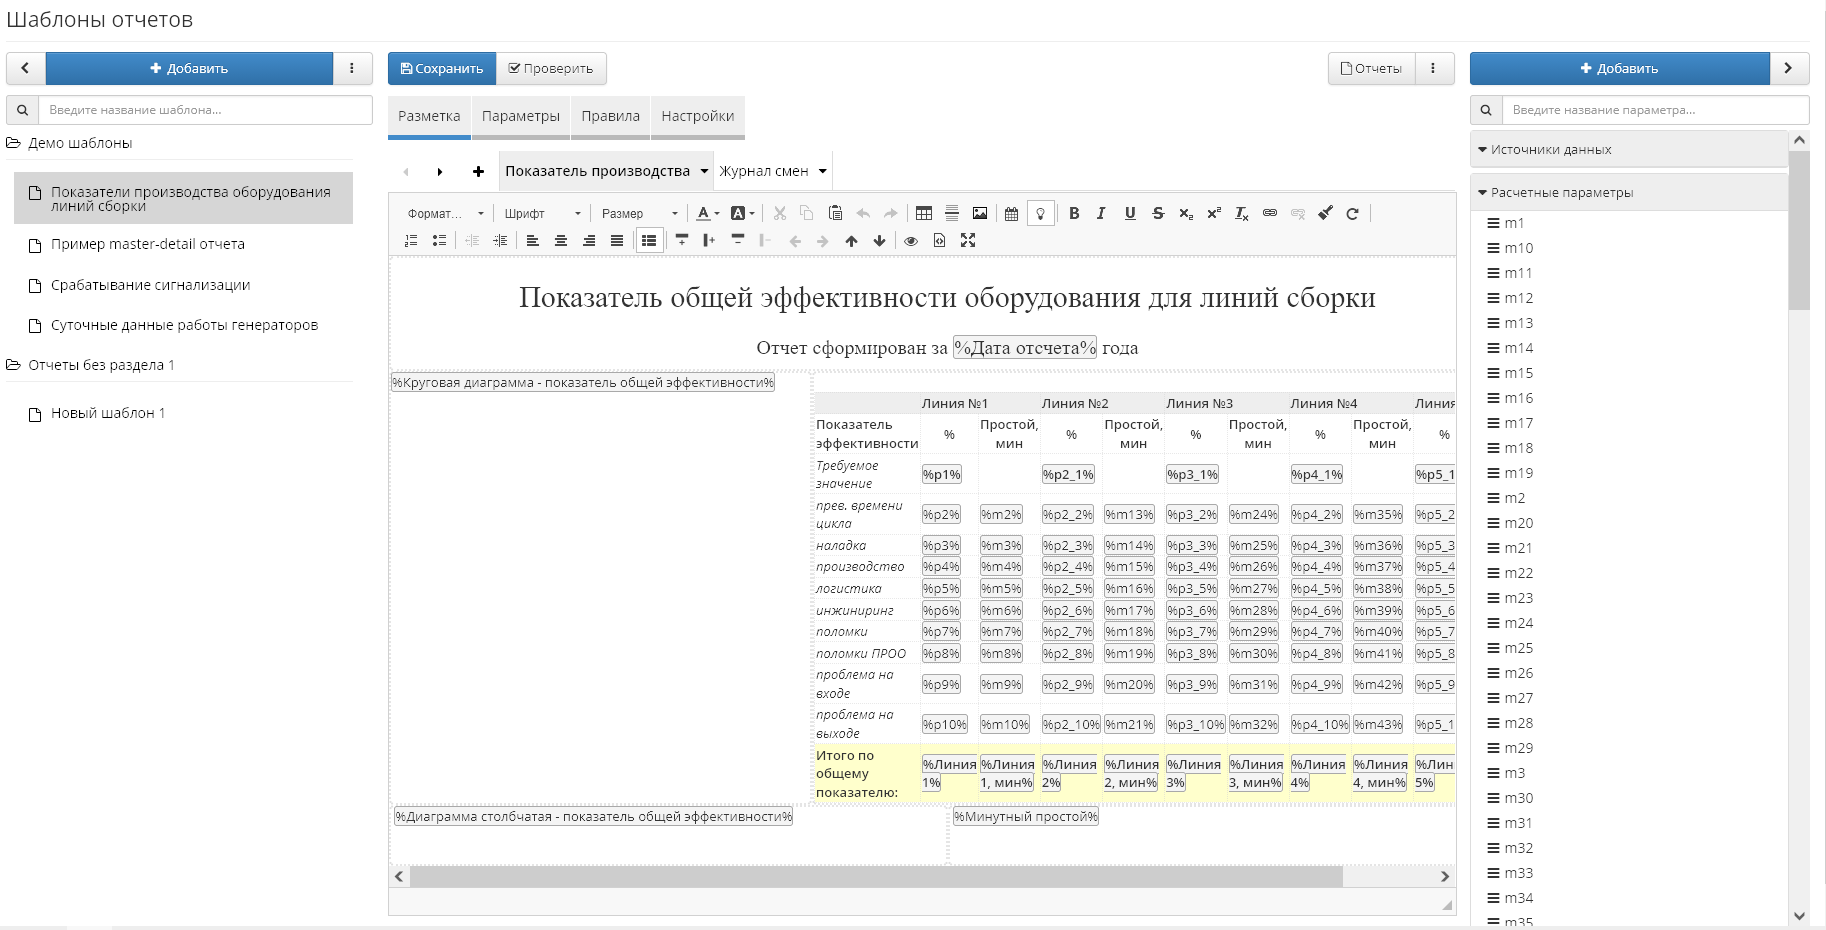Add a new template with the left Добавить button
1826x930 pixels.
[189, 68]
